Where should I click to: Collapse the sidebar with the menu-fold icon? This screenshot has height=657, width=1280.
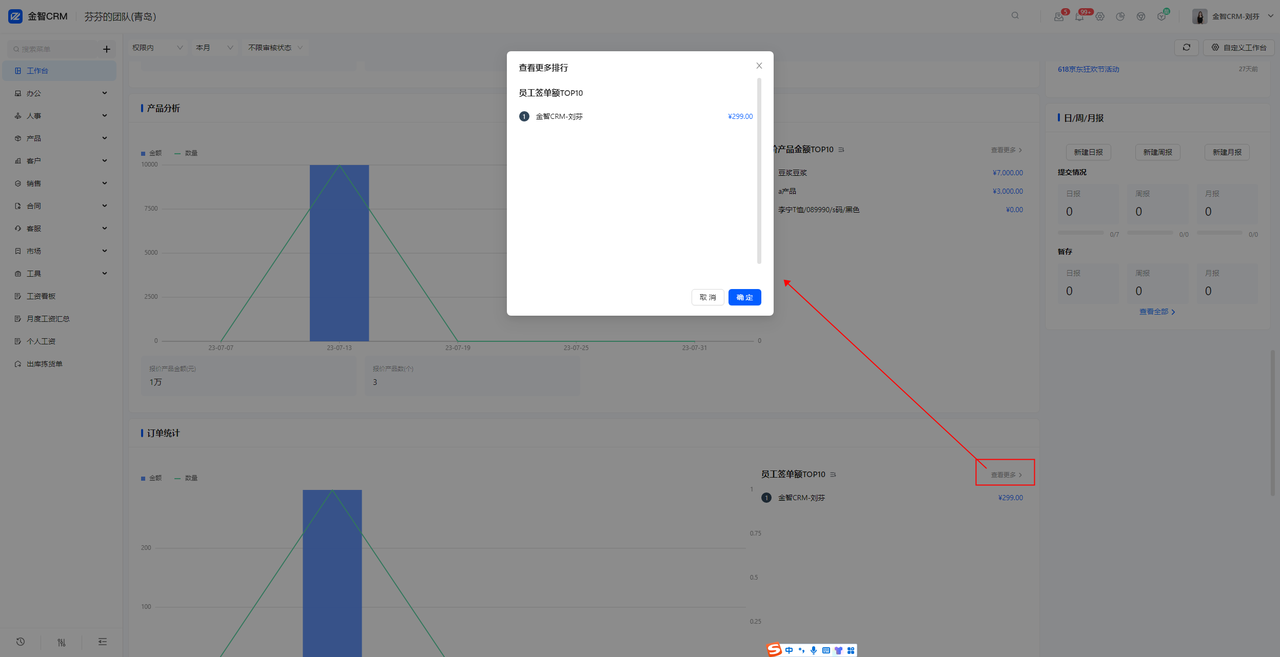[102, 642]
